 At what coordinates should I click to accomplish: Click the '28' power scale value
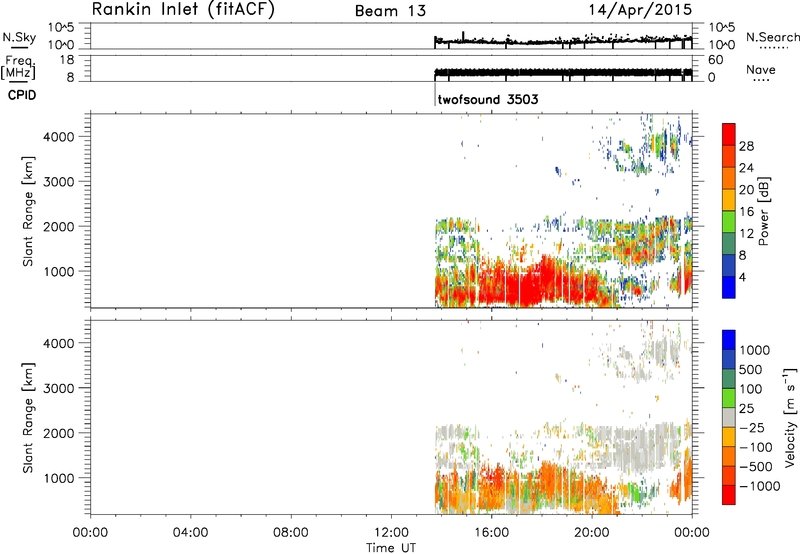(x=746, y=146)
